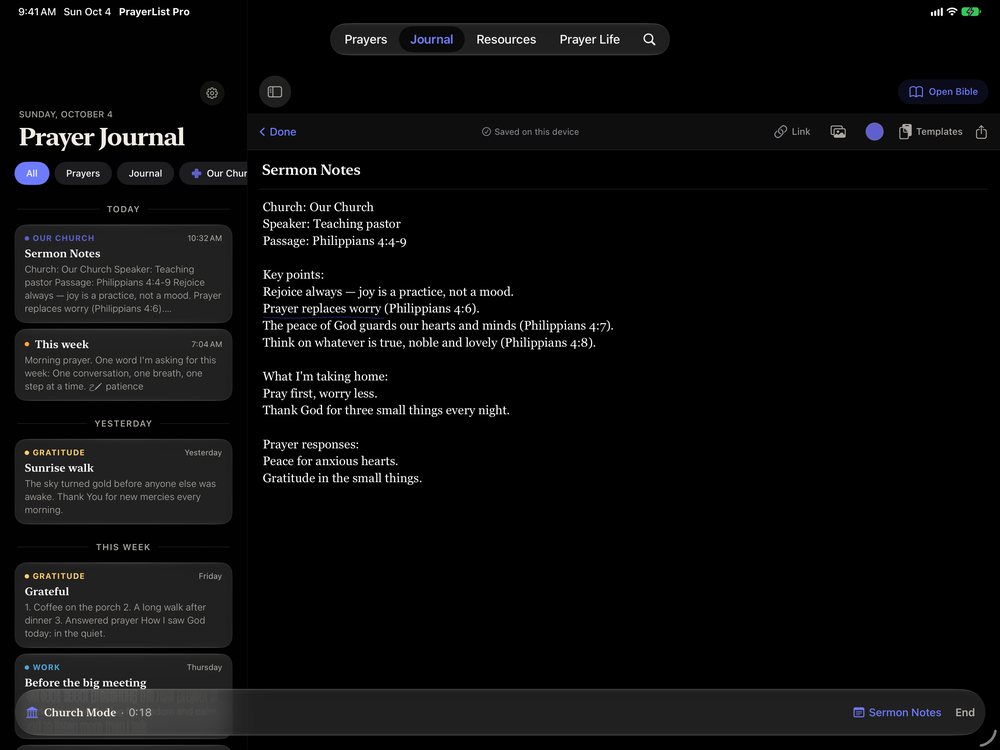Open the This week entry card
The image size is (1000, 750).
point(124,365)
